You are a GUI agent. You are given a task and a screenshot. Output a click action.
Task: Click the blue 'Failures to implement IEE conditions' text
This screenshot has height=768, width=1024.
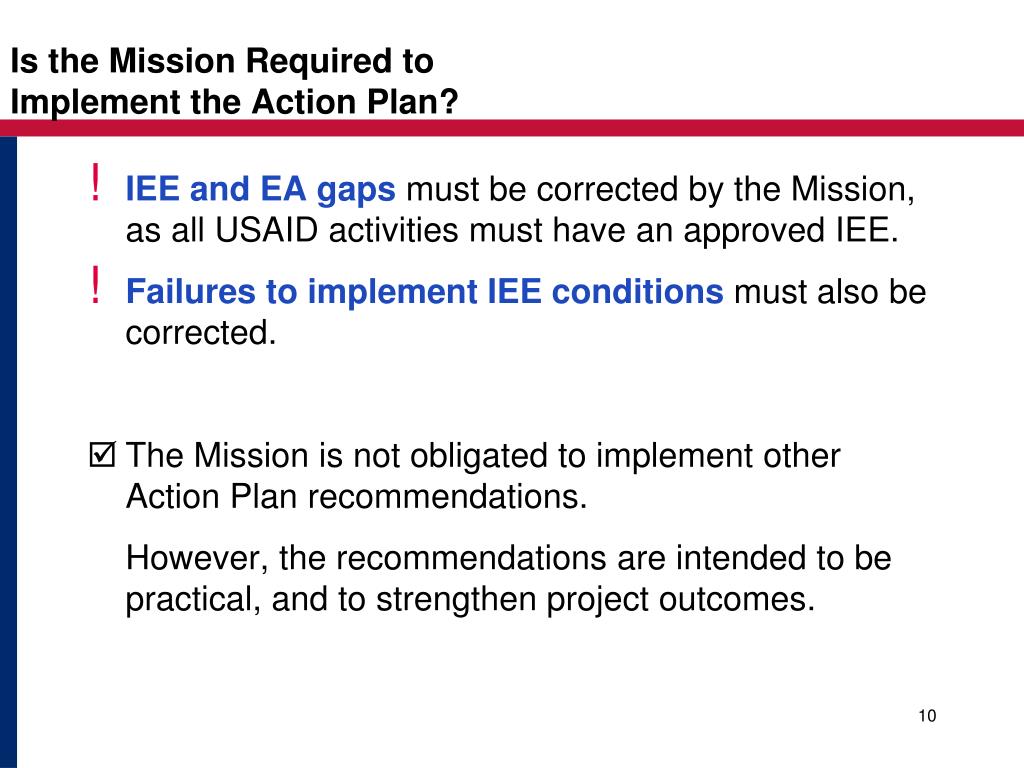(x=424, y=291)
